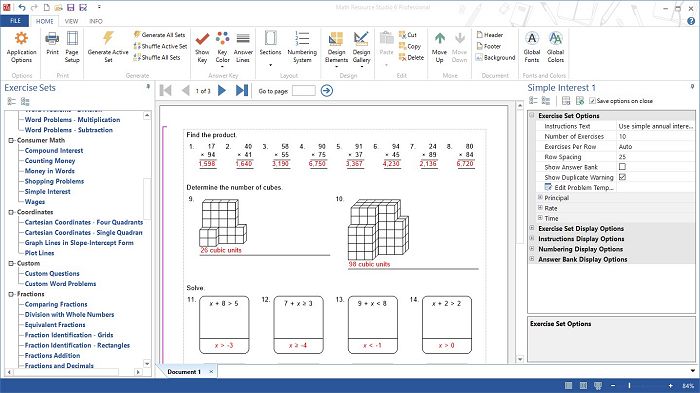Go to the first page
The image size is (700, 393).
[166, 91]
